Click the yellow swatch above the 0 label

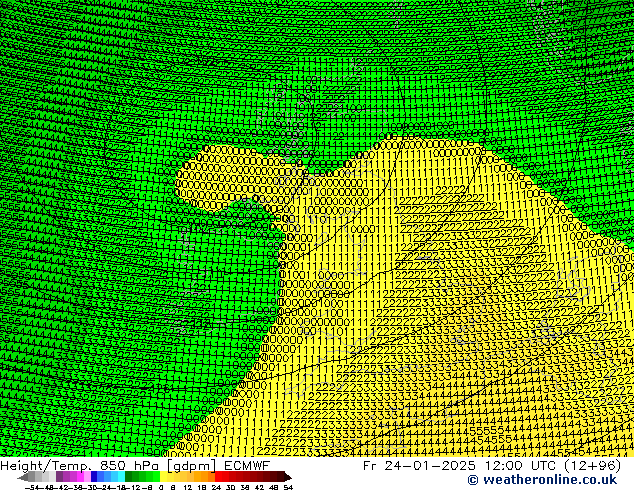tap(163, 477)
